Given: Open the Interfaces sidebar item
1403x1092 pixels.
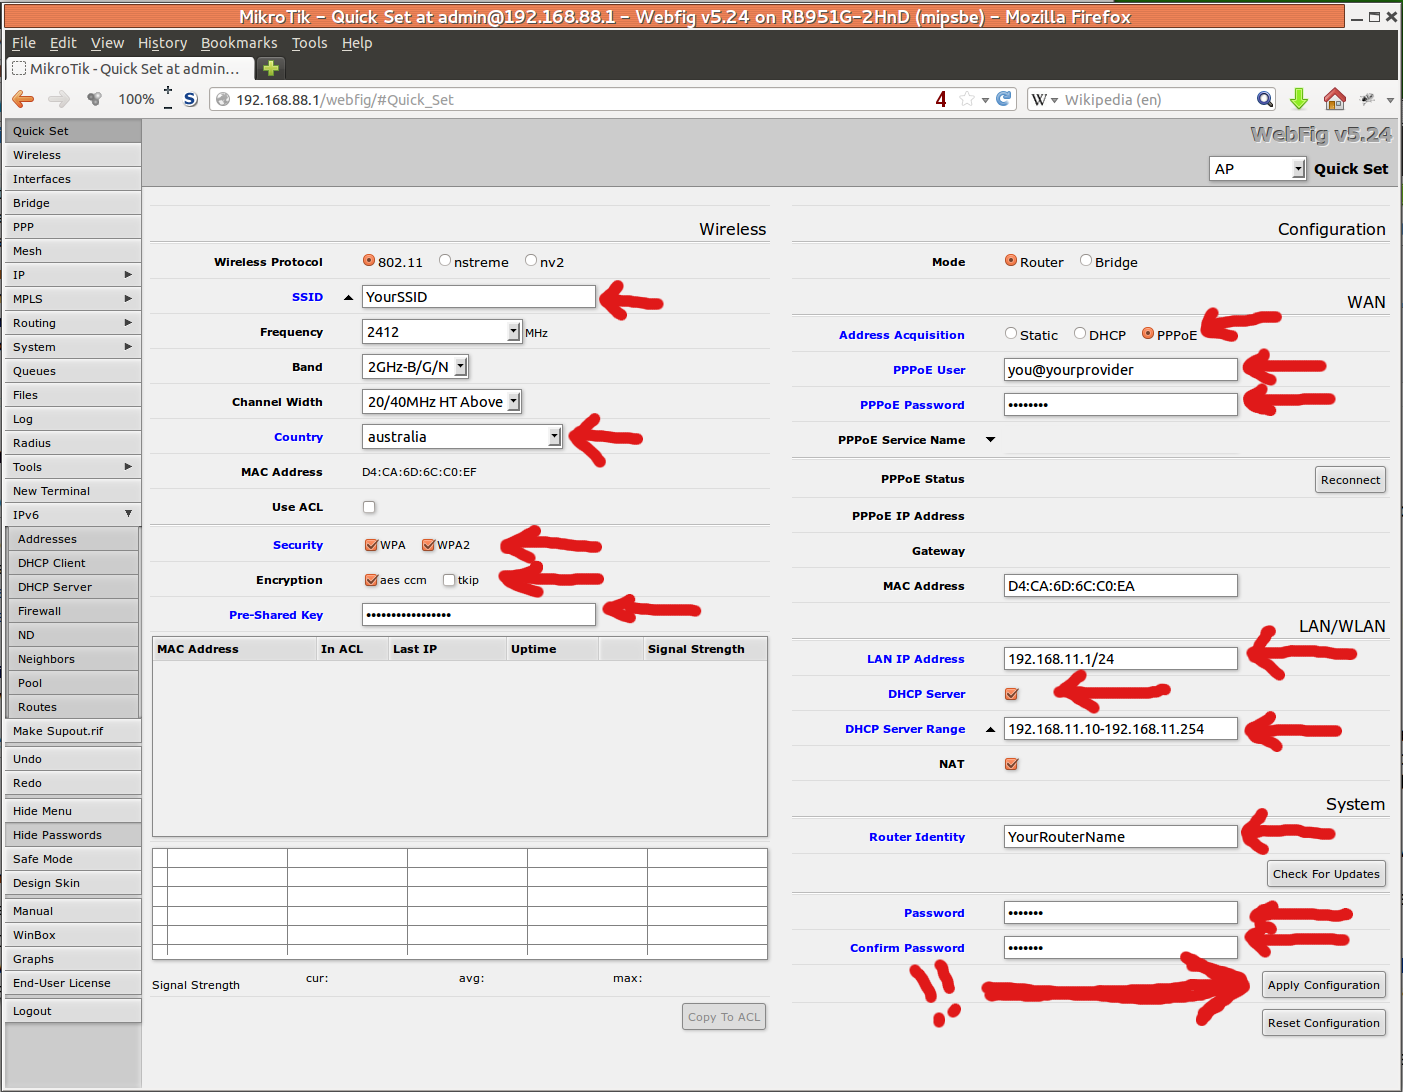Looking at the screenshot, I should tap(73, 179).
